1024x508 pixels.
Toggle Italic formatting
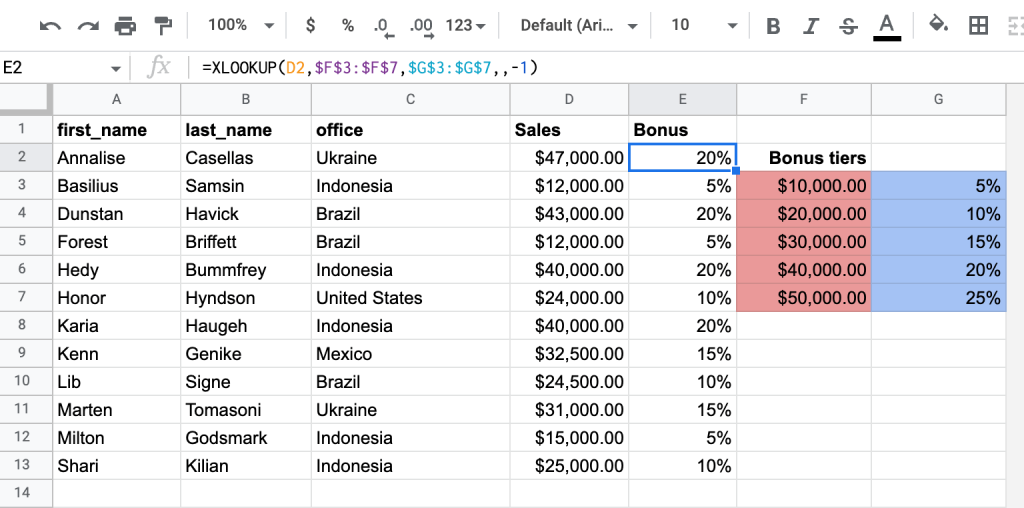click(810, 26)
